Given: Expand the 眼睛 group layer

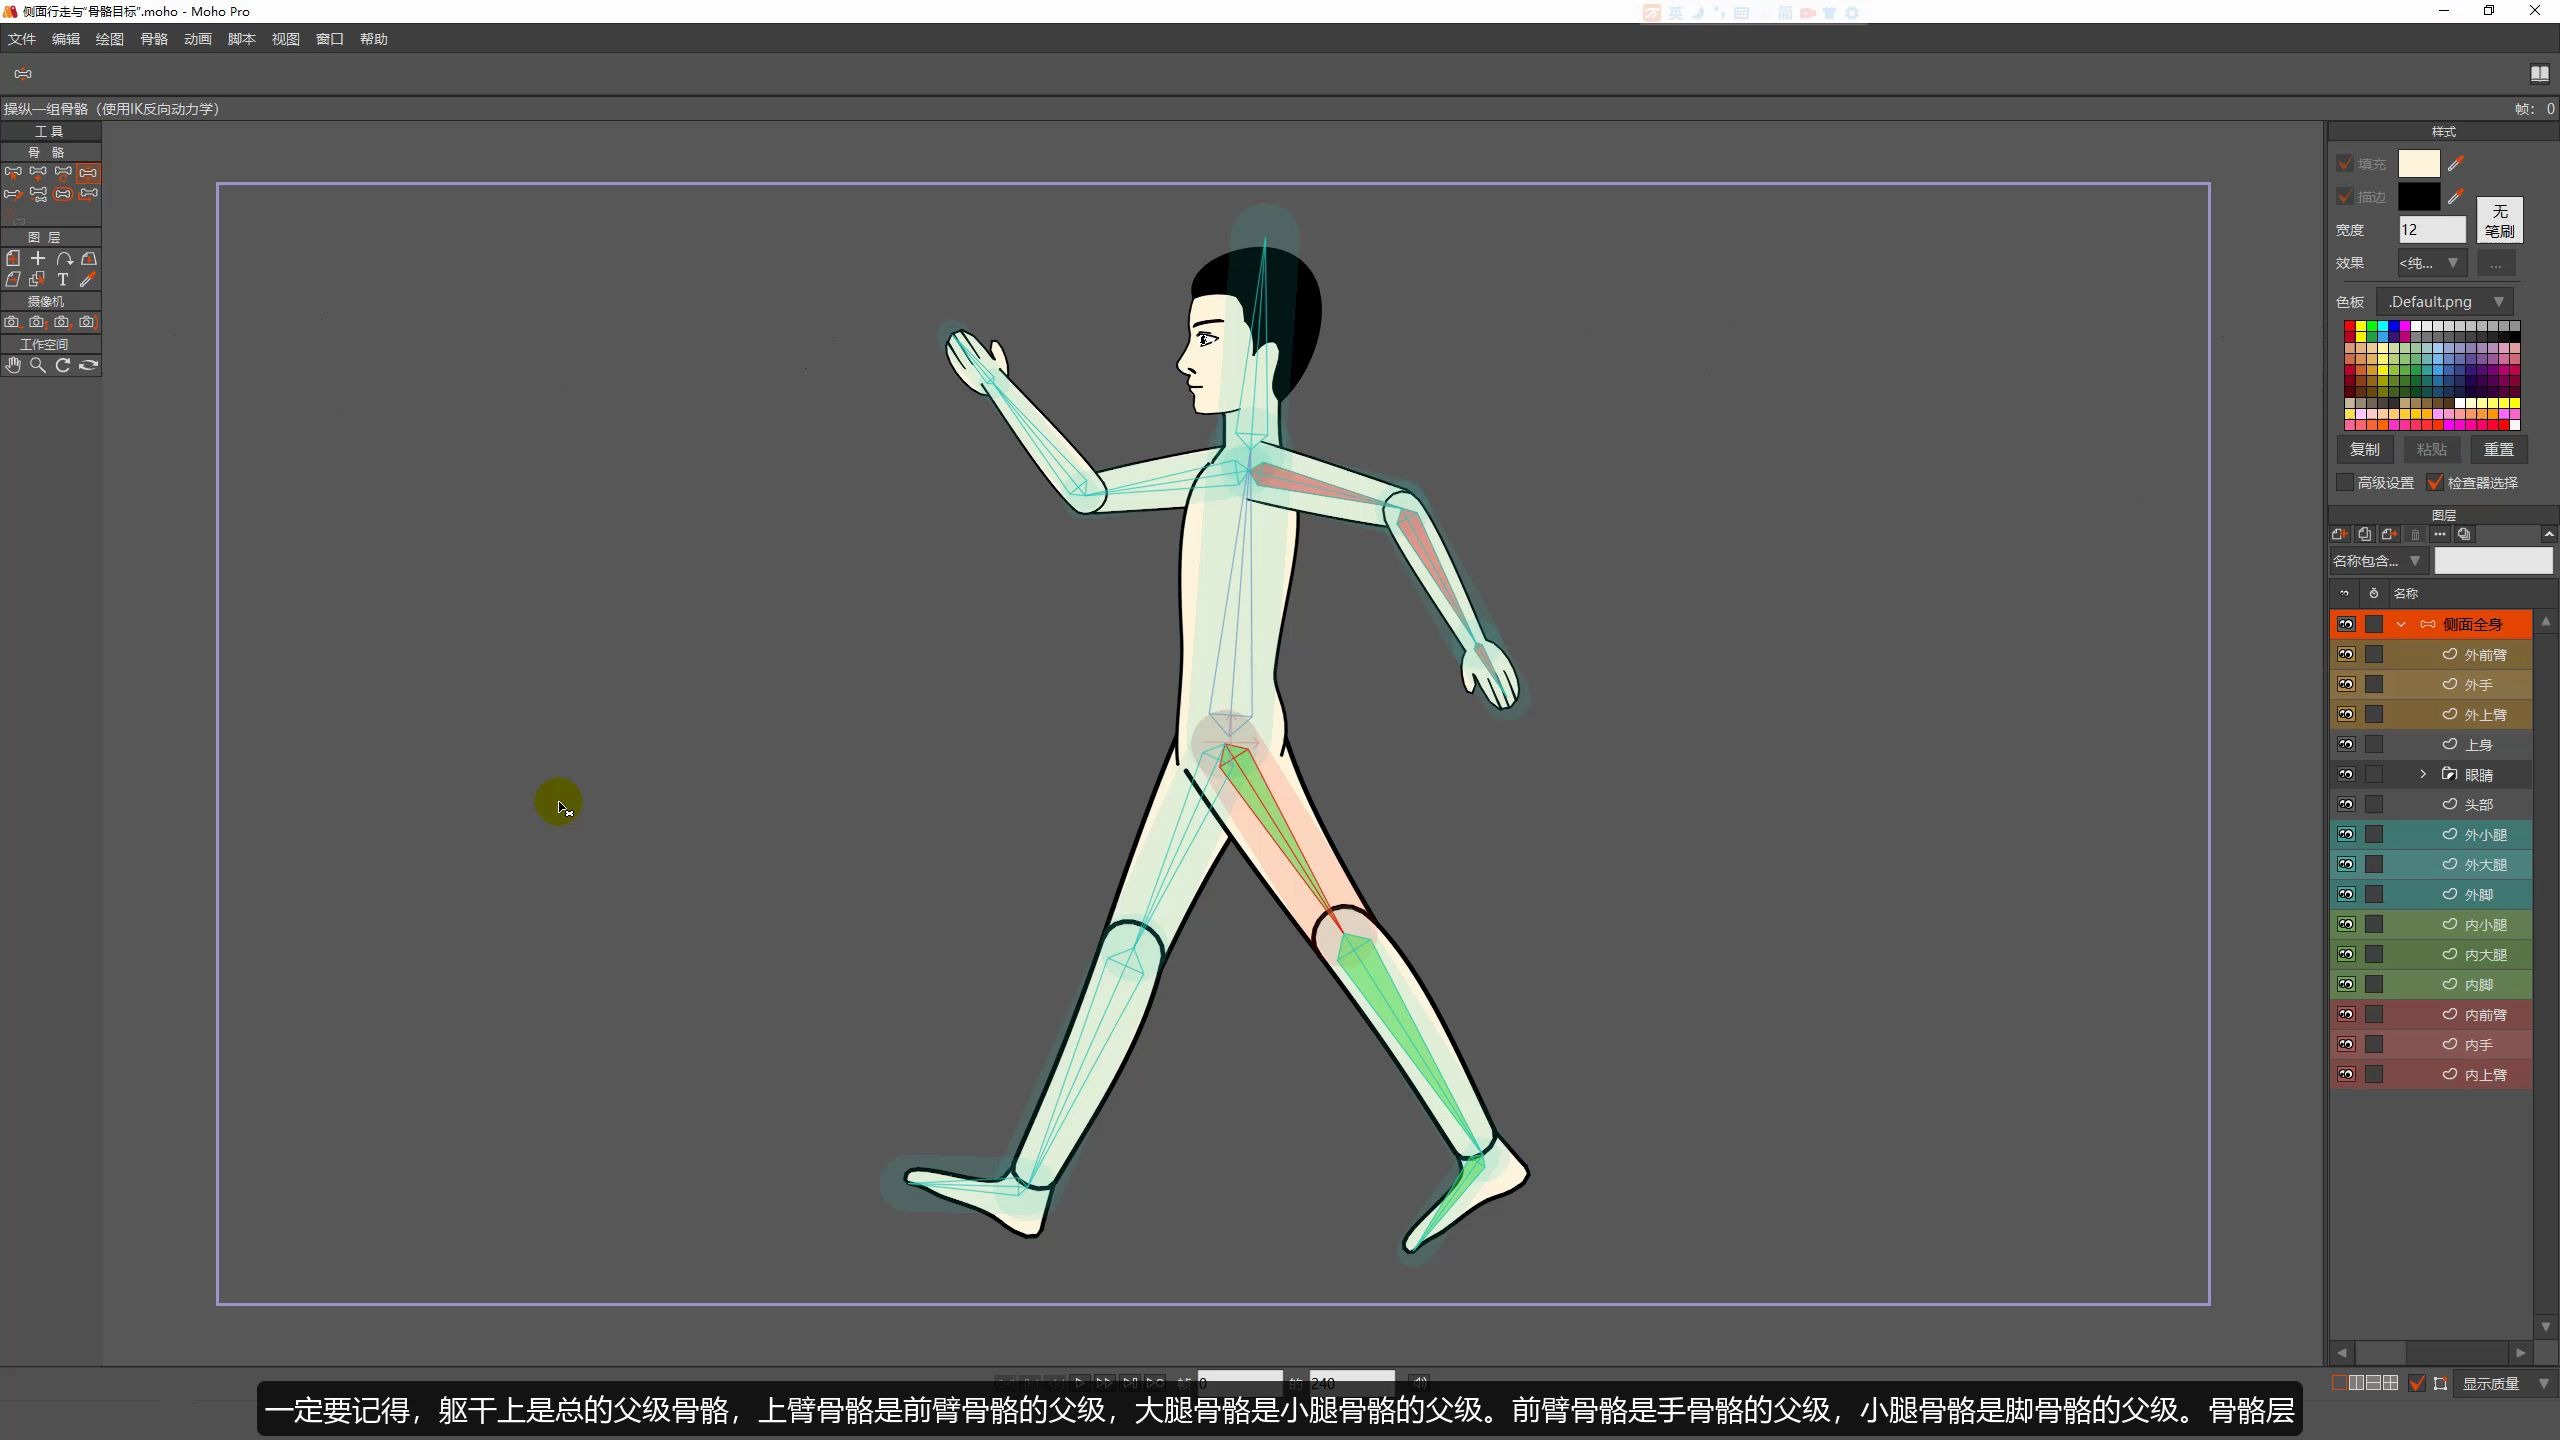Looking at the screenshot, I should point(2423,774).
